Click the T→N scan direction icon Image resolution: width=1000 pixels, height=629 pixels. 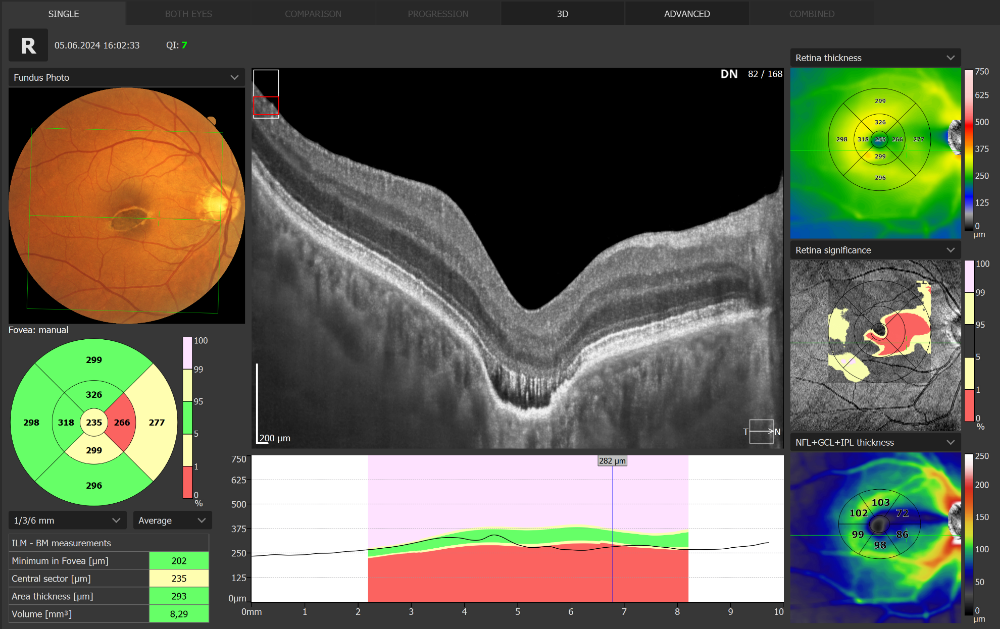pyautogui.click(x=761, y=431)
